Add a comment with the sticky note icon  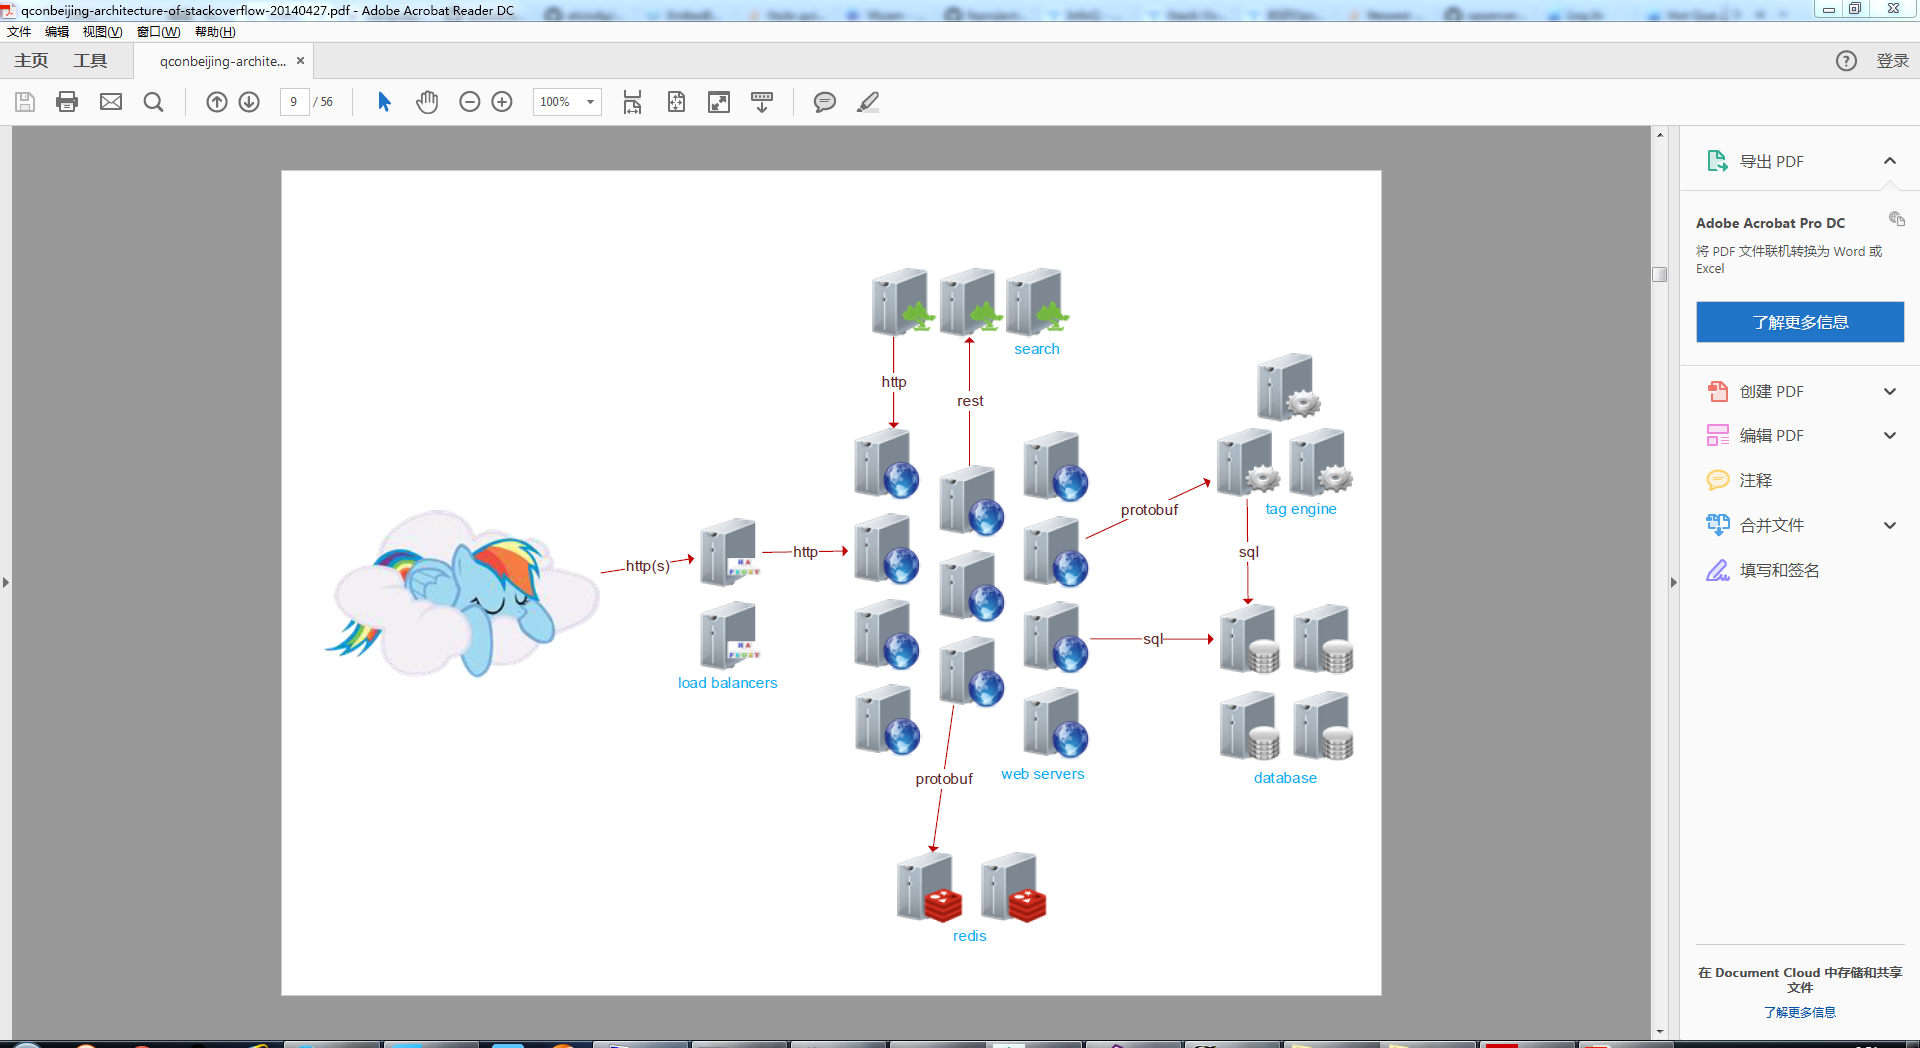pyautogui.click(x=824, y=102)
